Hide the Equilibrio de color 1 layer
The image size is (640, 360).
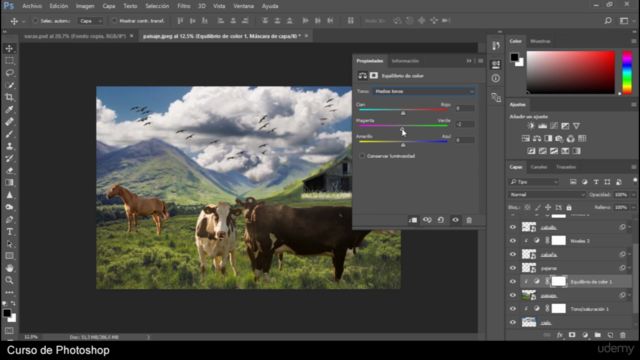513,282
